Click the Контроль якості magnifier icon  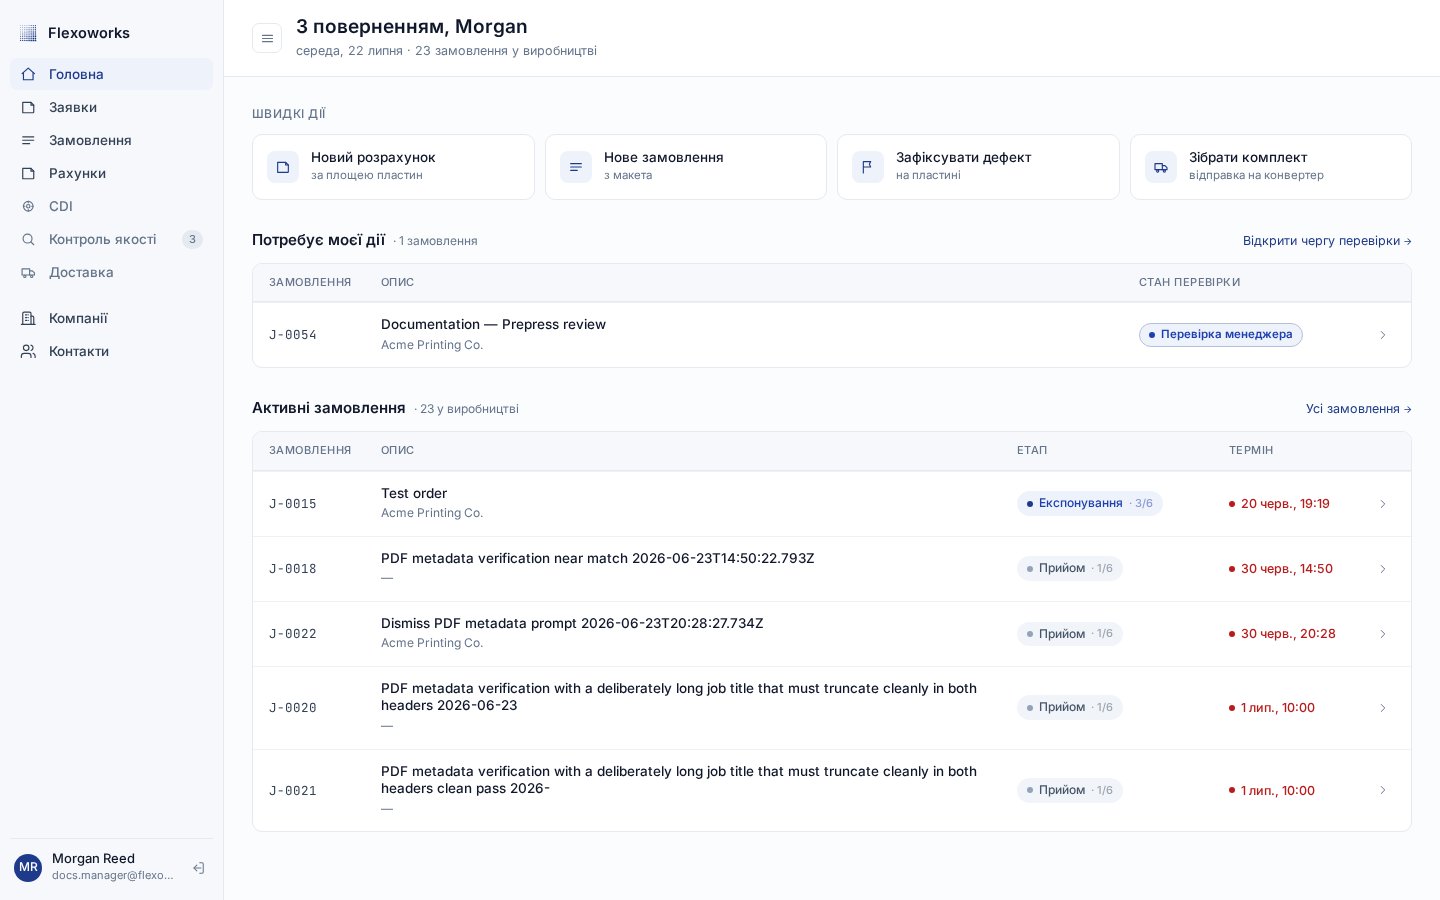pos(28,239)
